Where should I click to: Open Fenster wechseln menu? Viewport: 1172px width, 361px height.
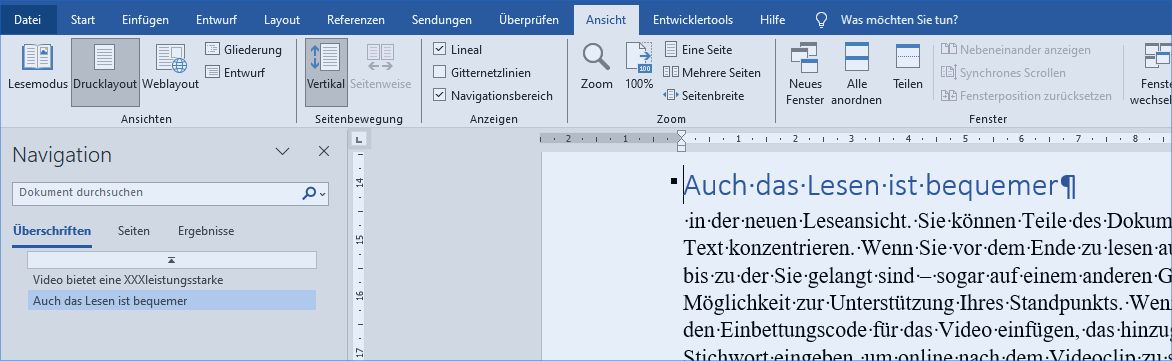(x=1151, y=73)
